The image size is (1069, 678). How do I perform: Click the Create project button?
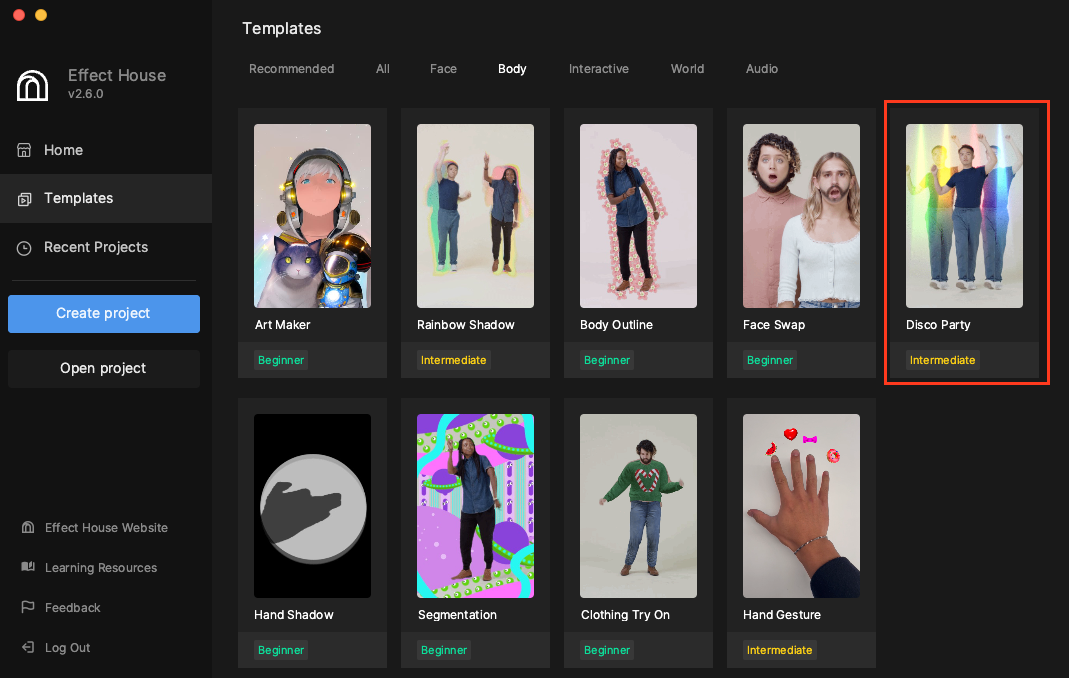[104, 314]
